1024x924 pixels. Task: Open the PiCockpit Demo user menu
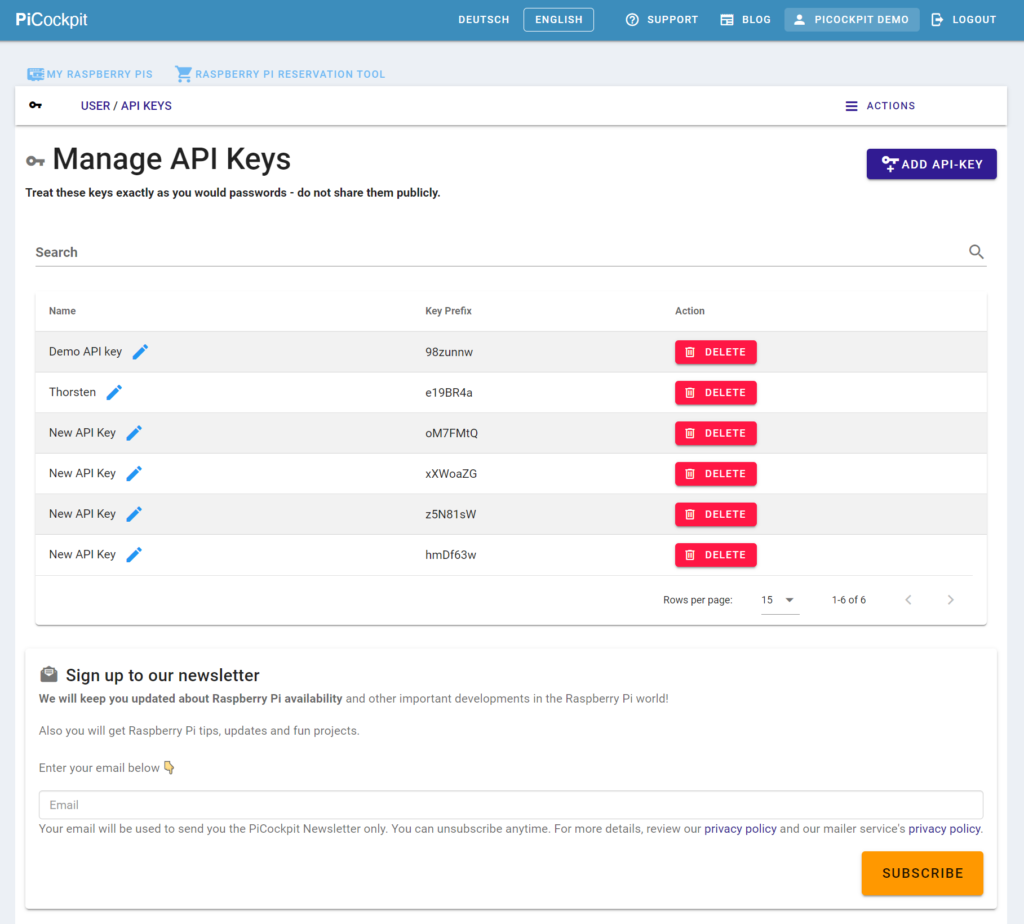852,20
